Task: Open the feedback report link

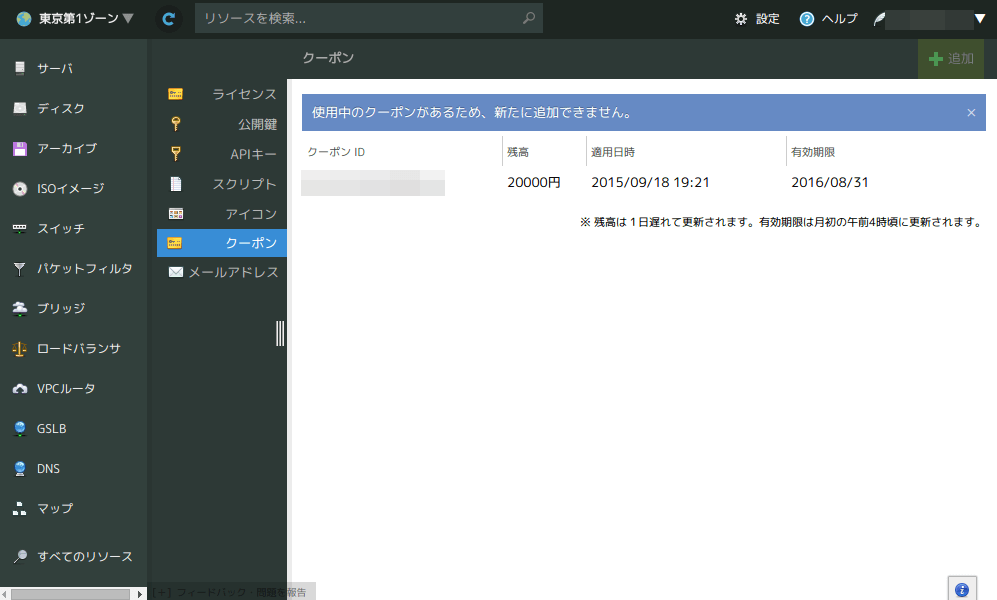Action: (230, 592)
